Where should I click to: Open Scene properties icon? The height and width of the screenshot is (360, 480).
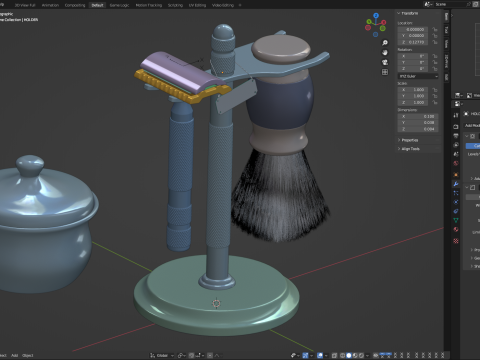point(456,154)
